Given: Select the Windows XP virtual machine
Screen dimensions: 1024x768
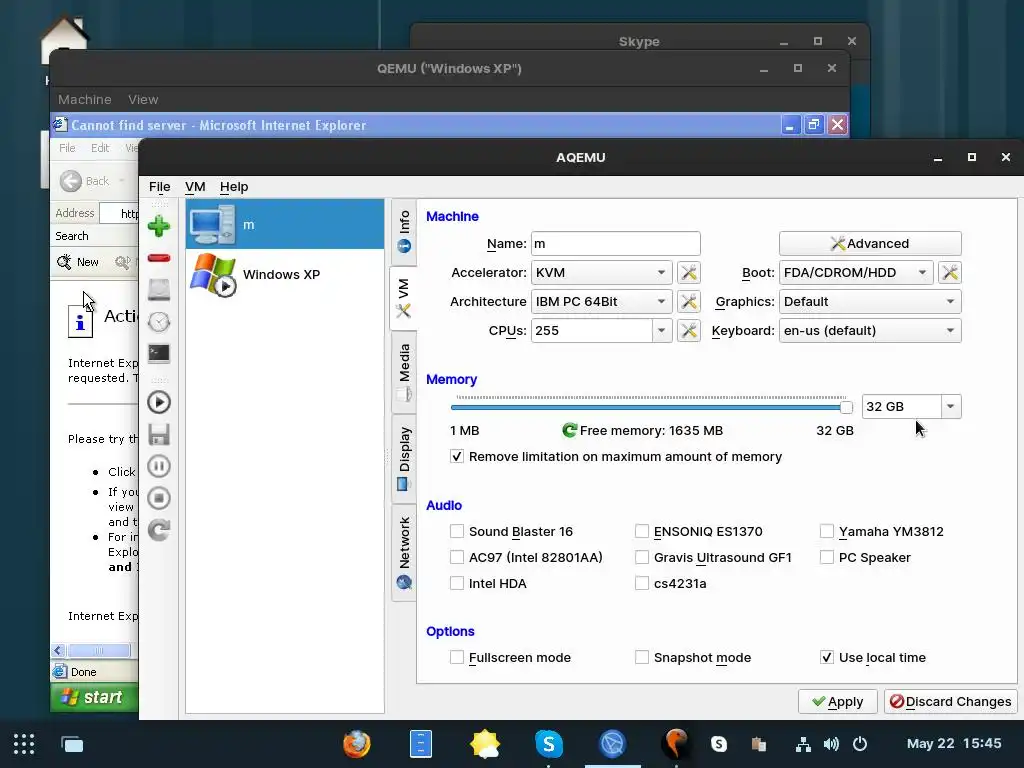Looking at the screenshot, I should coord(285,274).
